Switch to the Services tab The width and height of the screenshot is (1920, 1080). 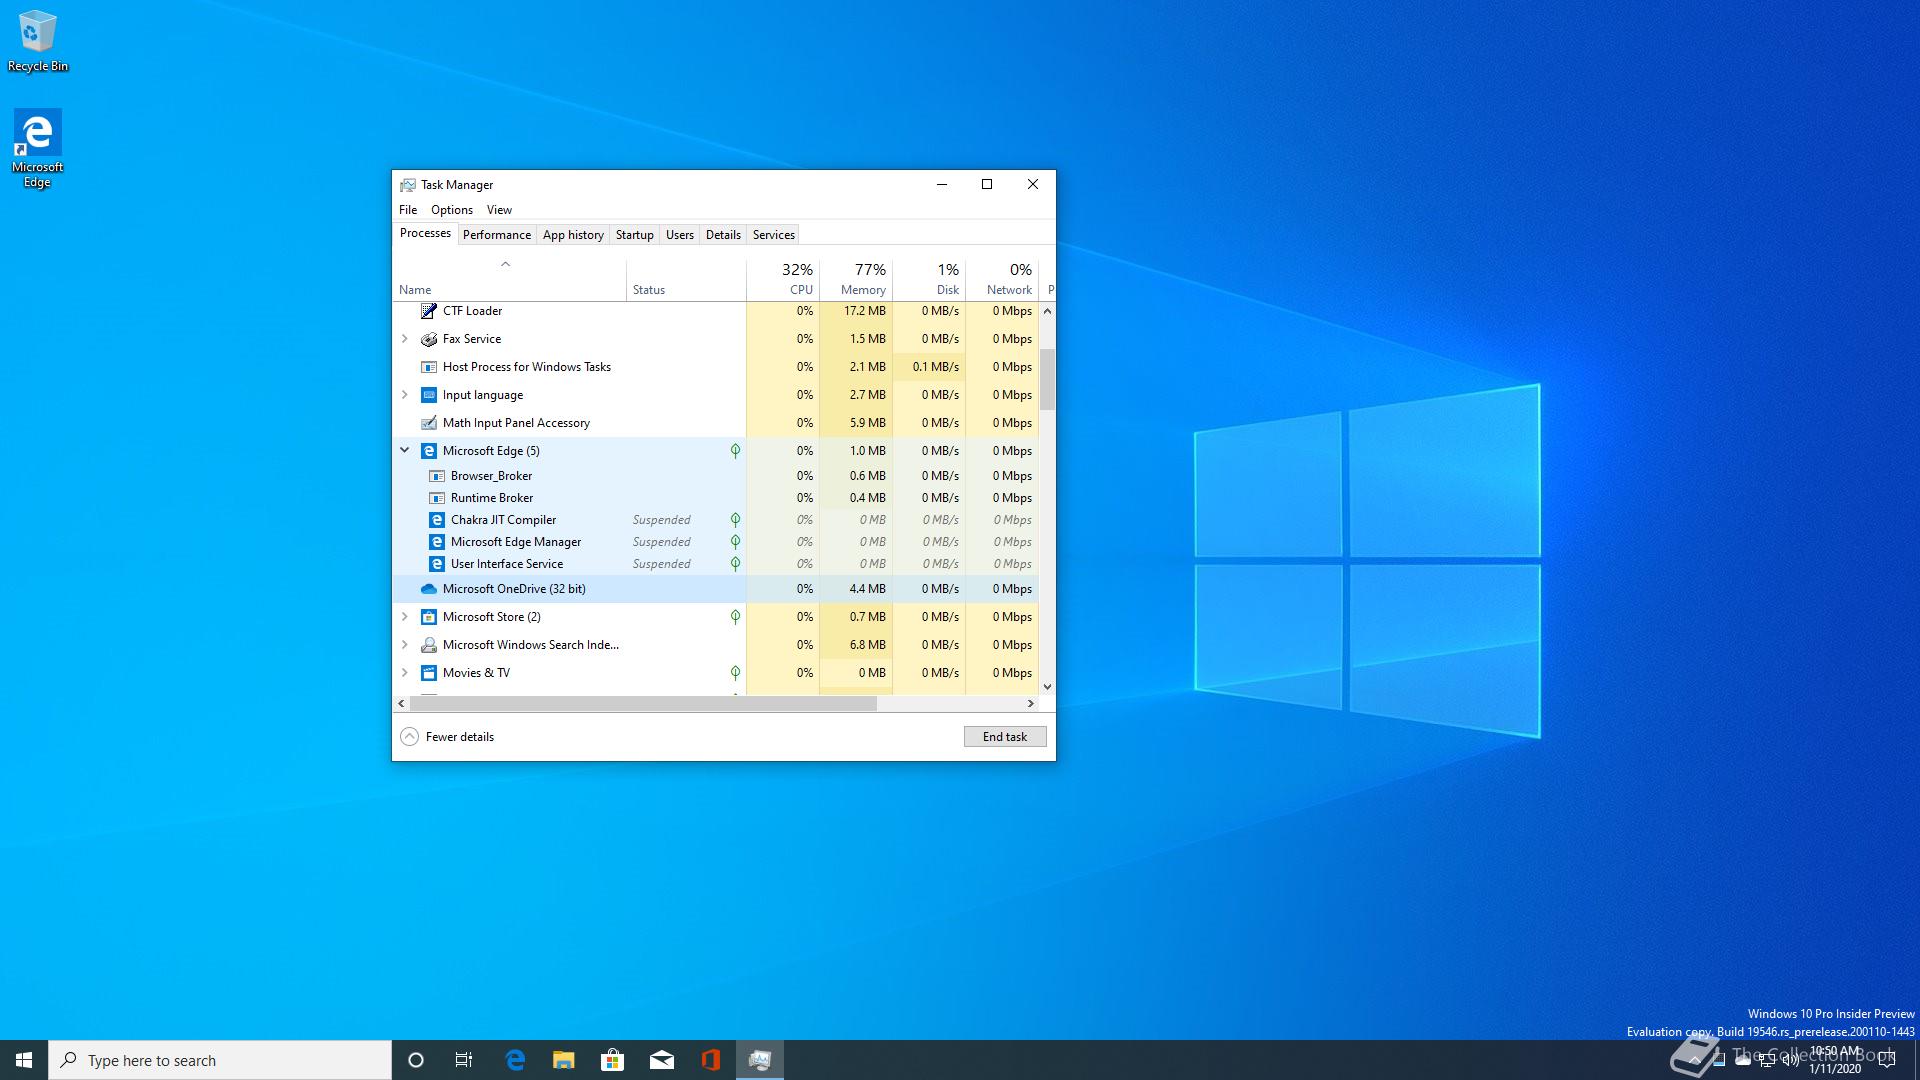[774, 235]
